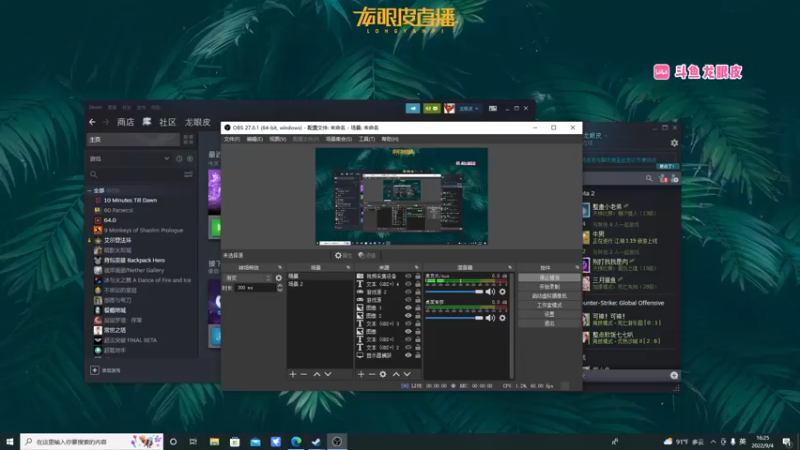800x450 pixels.
Task: Click 停止推流 button in OBS controls
Action: click(549, 278)
